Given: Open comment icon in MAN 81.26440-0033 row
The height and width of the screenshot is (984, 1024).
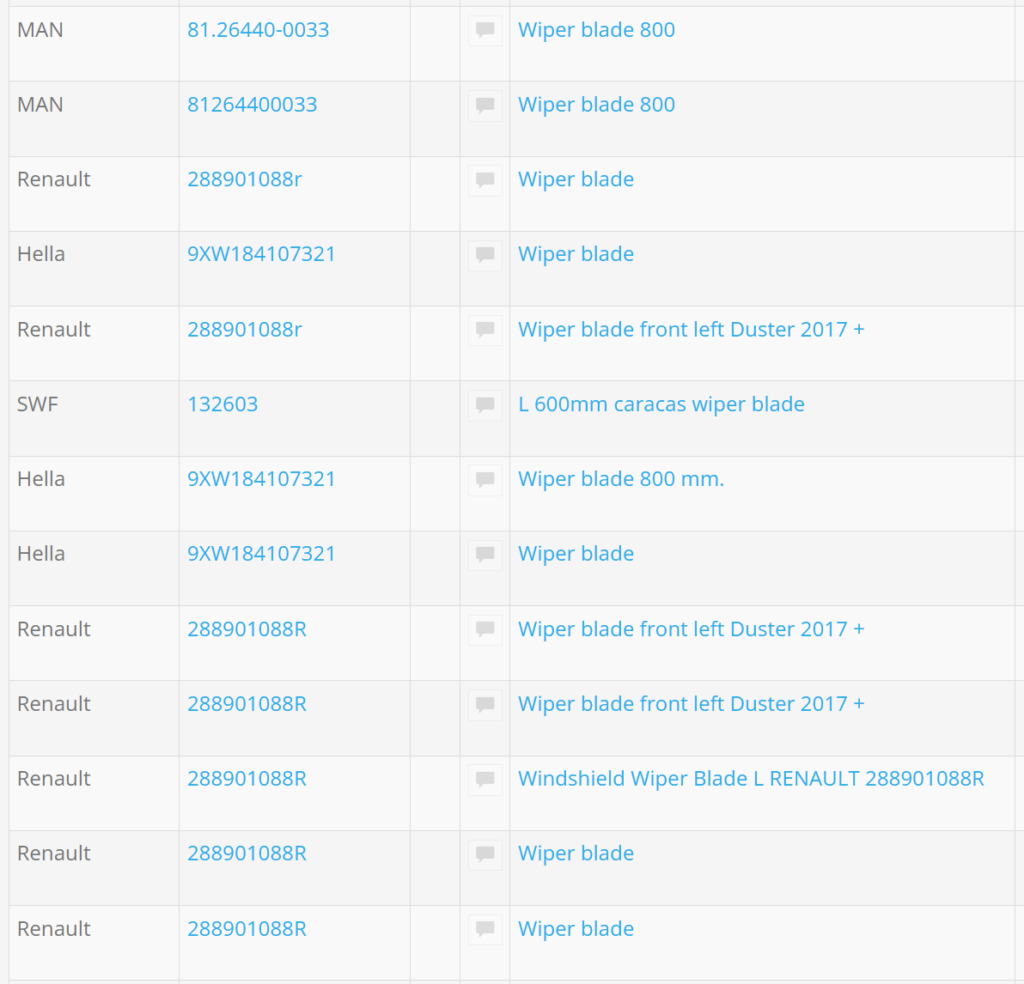Looking at the screenshot, I should [x=485, y=30].
